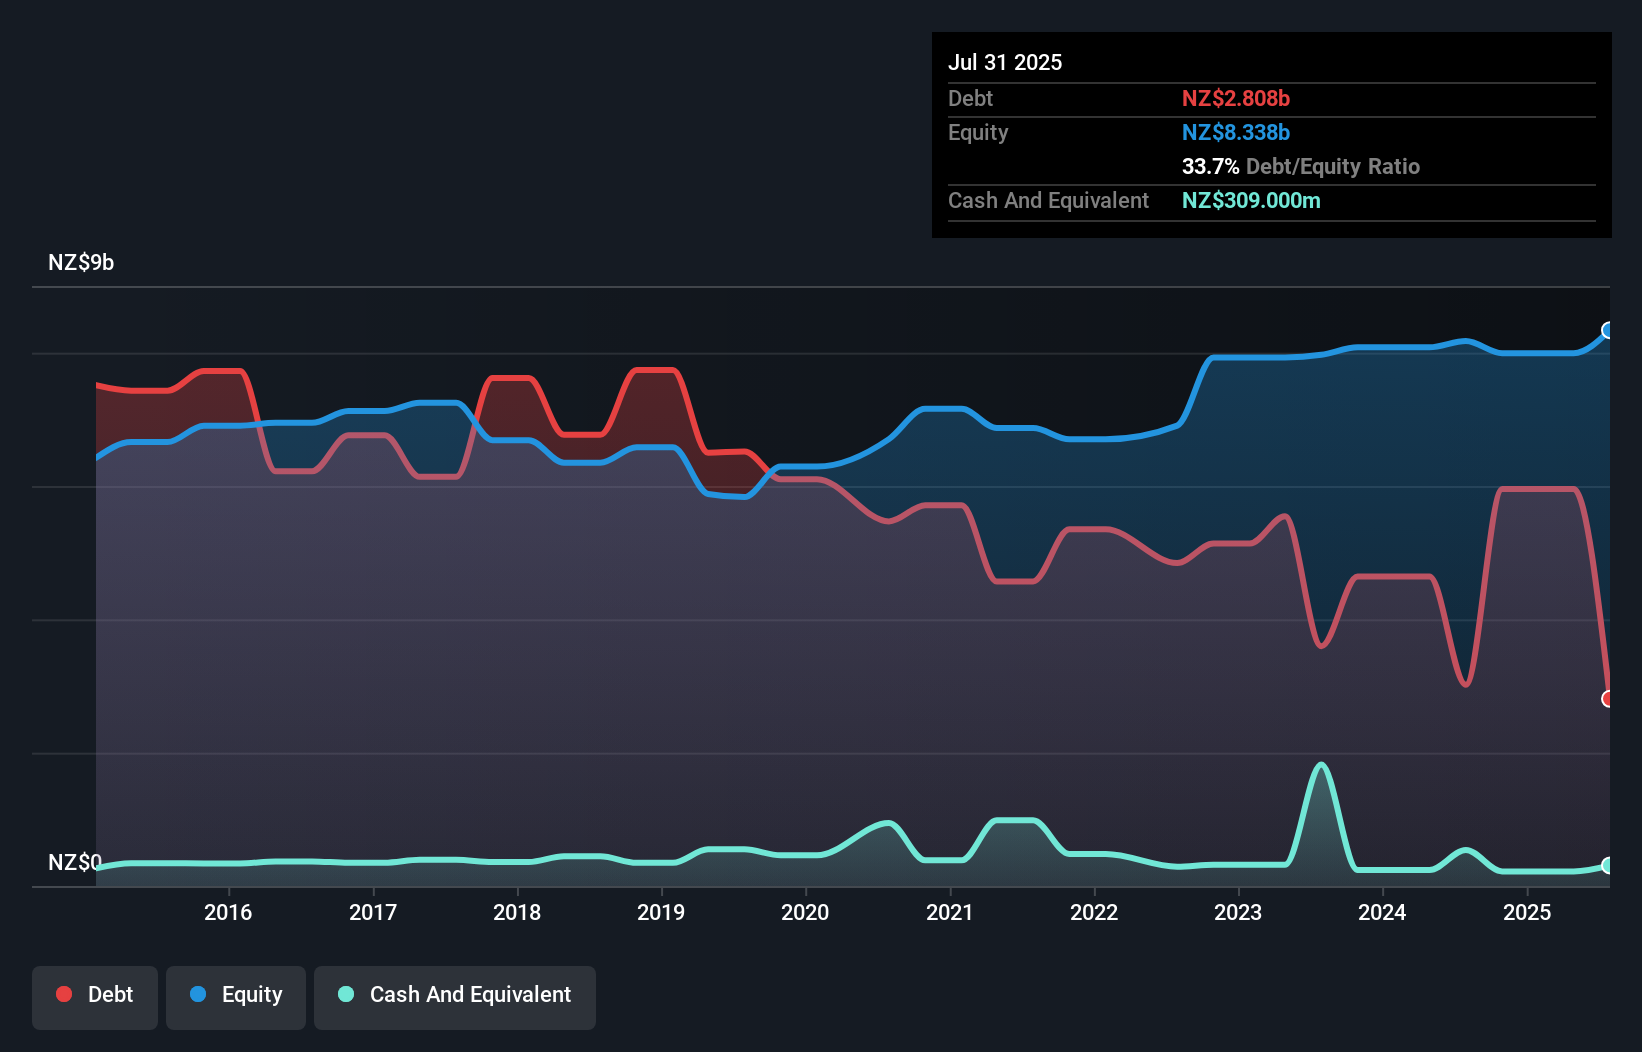The width and height of the screenshot is (1642, 1052).
Task: Click the 2018 x-axis label
Action: [x=517, y=912]
